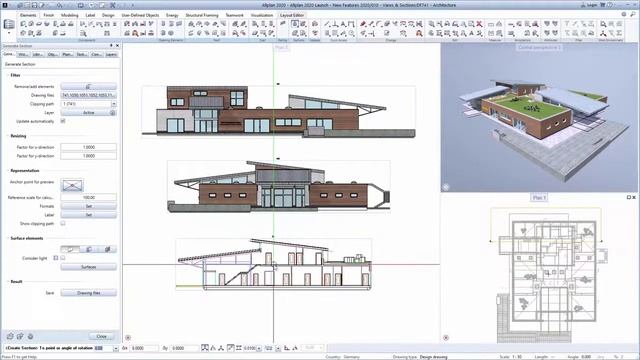This screenshot has height=360, width=640.
Task: Click the Anchor point for preview box
Action: point(72,185)
